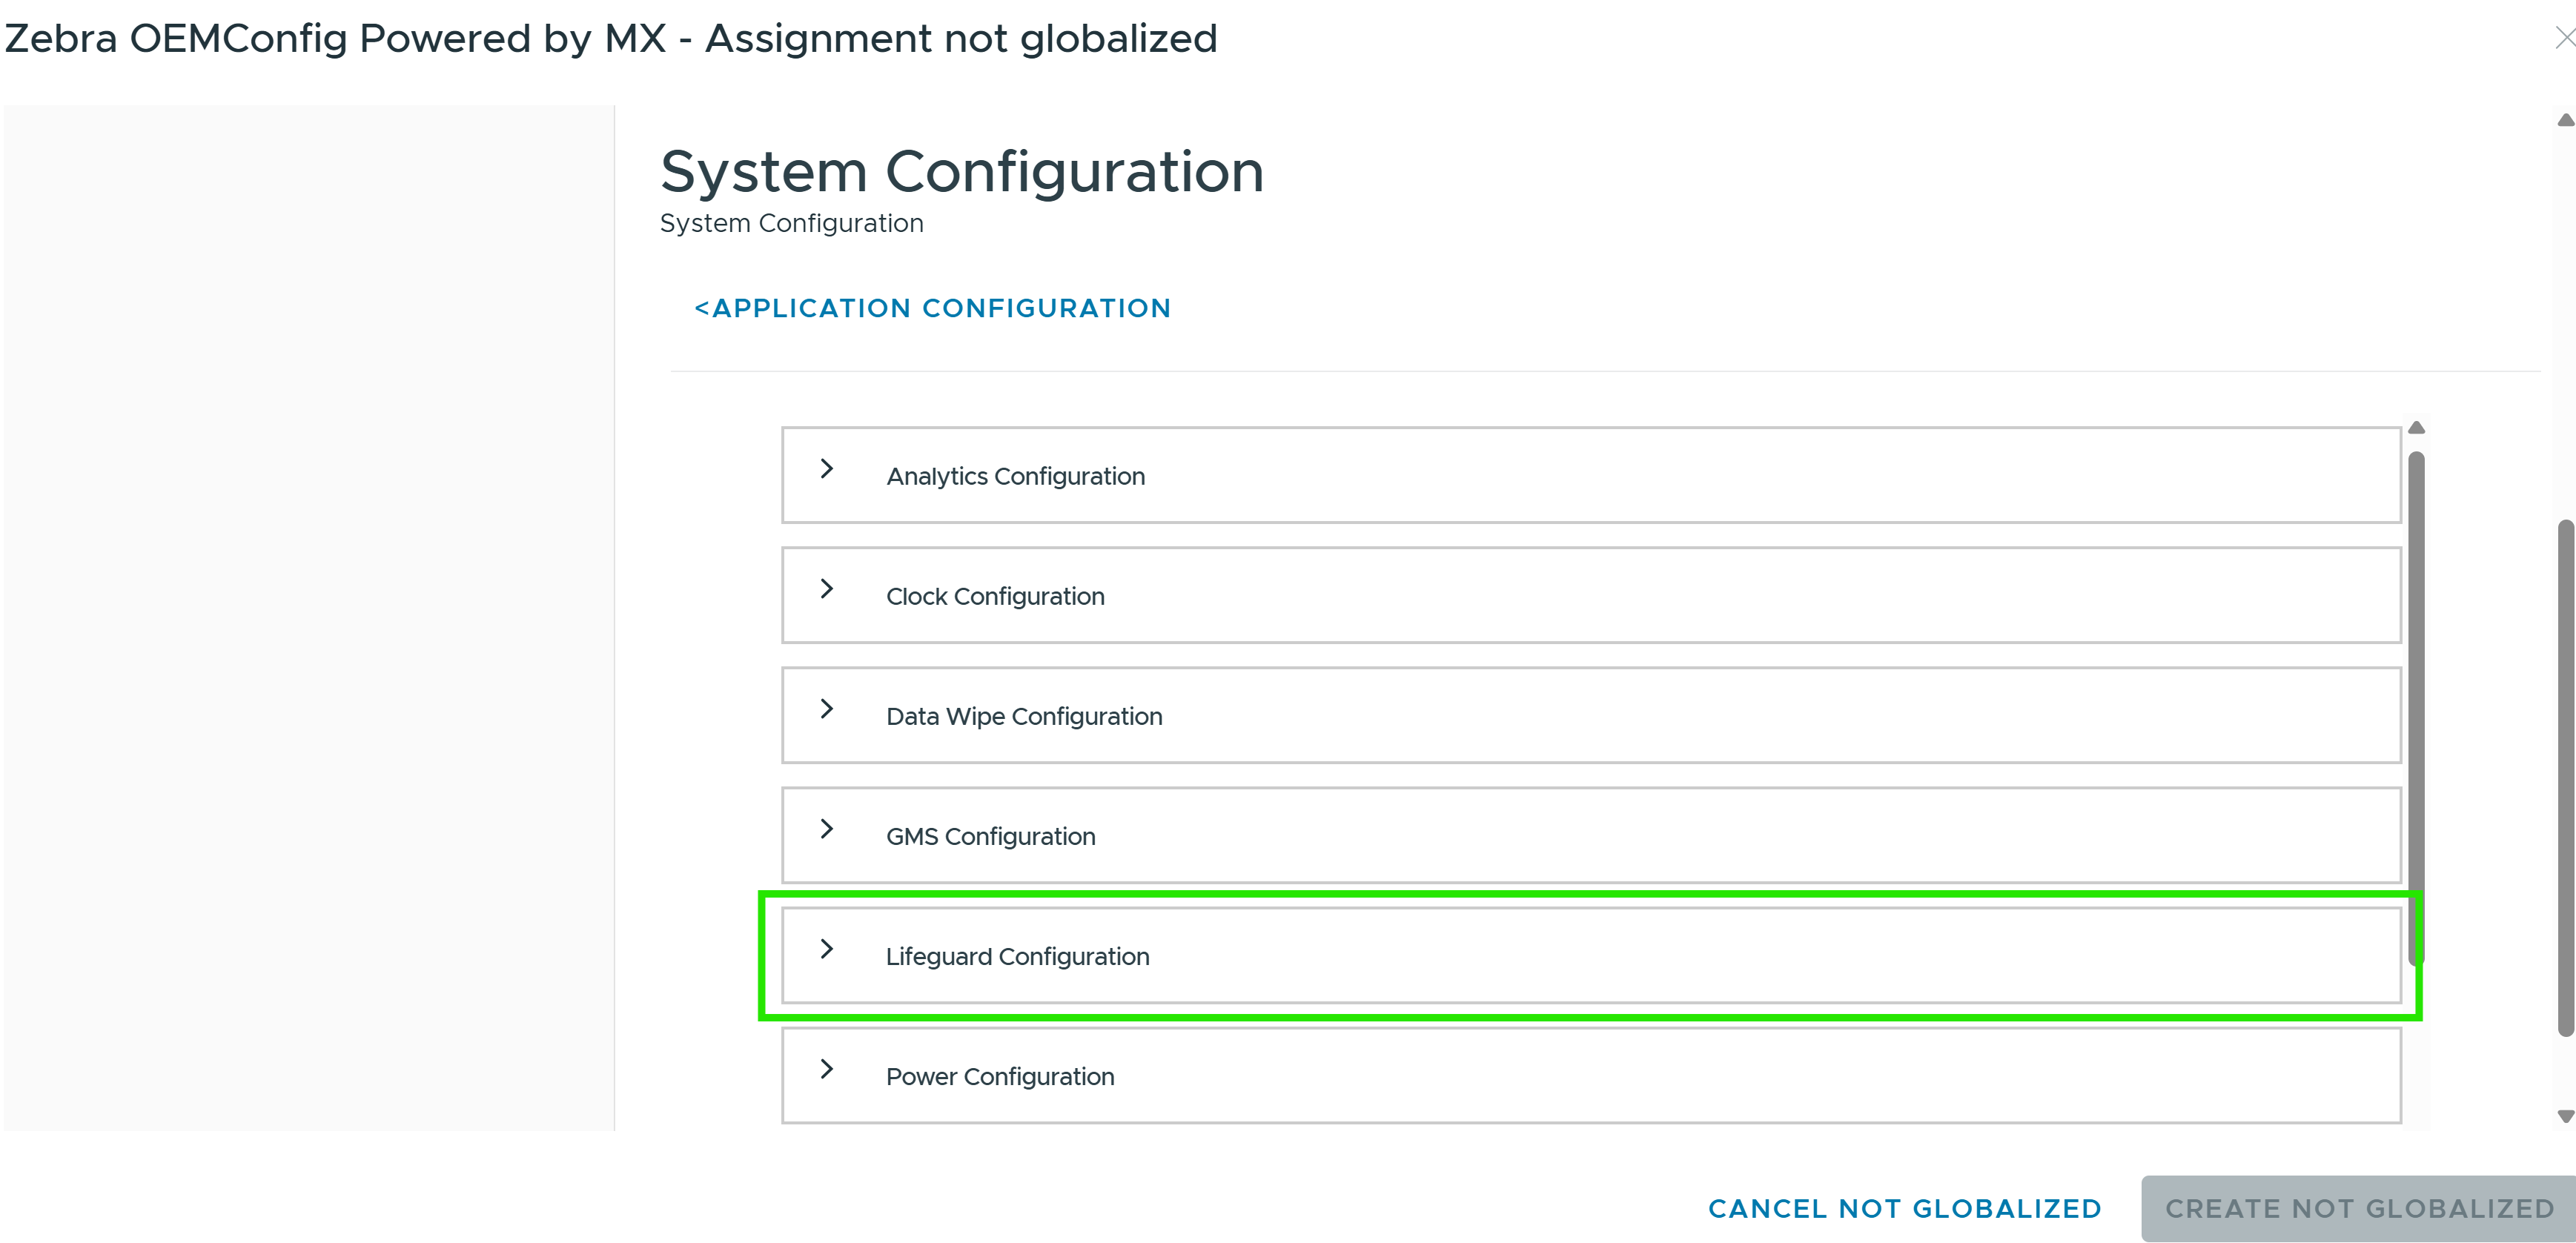The height and width of the screenshot is (1243, 2576).
Task: Click inner list scrollbar up arrow
Action: coord(2416,428)
